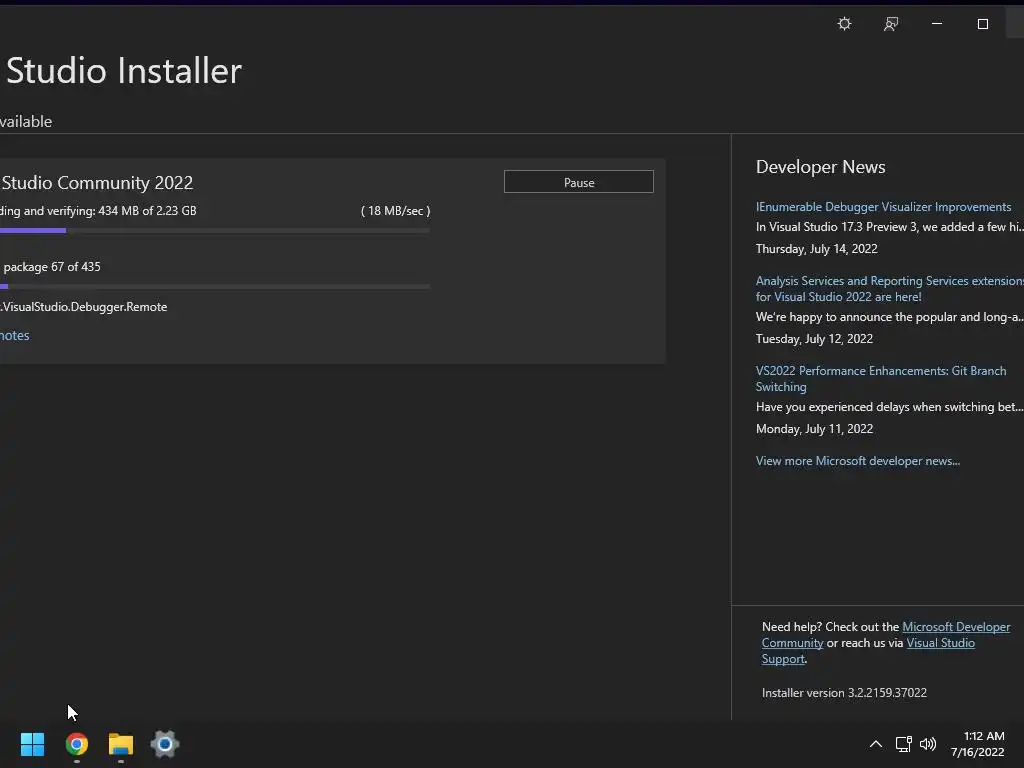Viewport: 1024px width, 768px height.
Task: Expand the hidden tray icons chevron
Action: point(875,744)
